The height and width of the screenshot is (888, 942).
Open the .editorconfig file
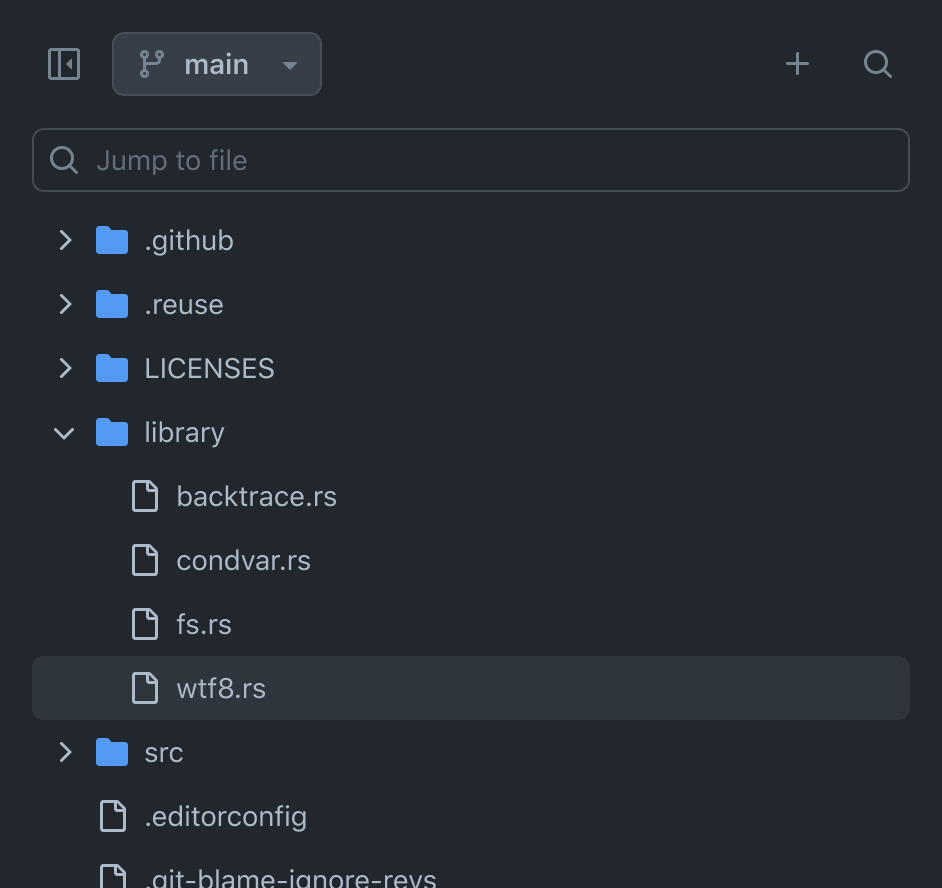click(225, 816)
